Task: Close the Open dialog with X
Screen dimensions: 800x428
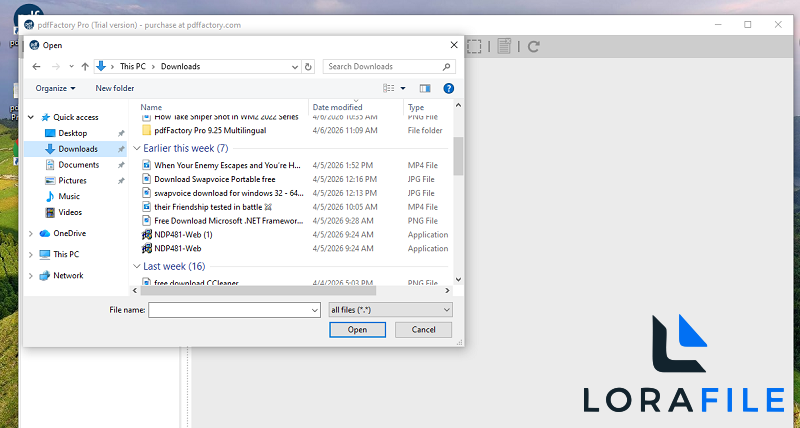Action: (454, 45)
